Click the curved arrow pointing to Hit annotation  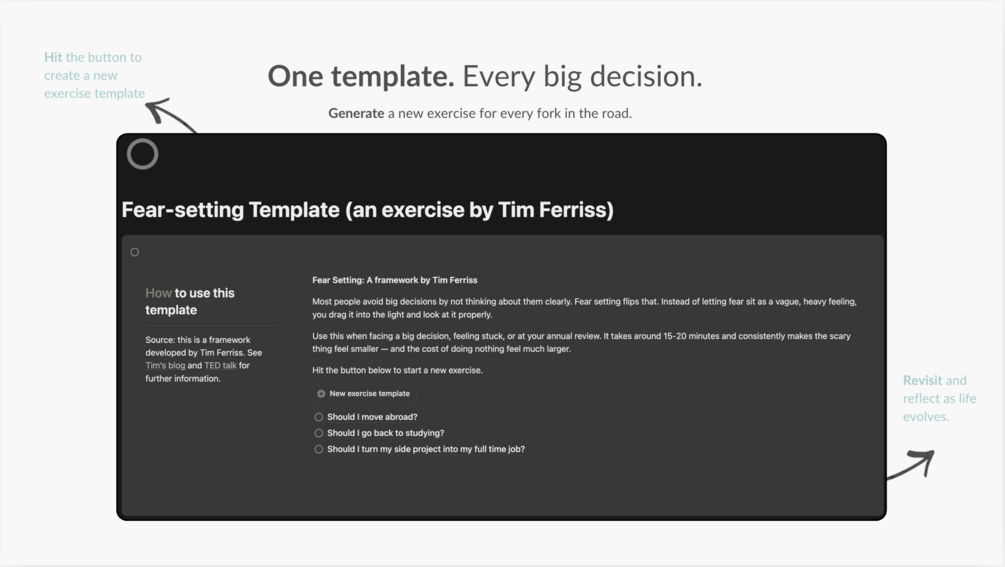170,115
